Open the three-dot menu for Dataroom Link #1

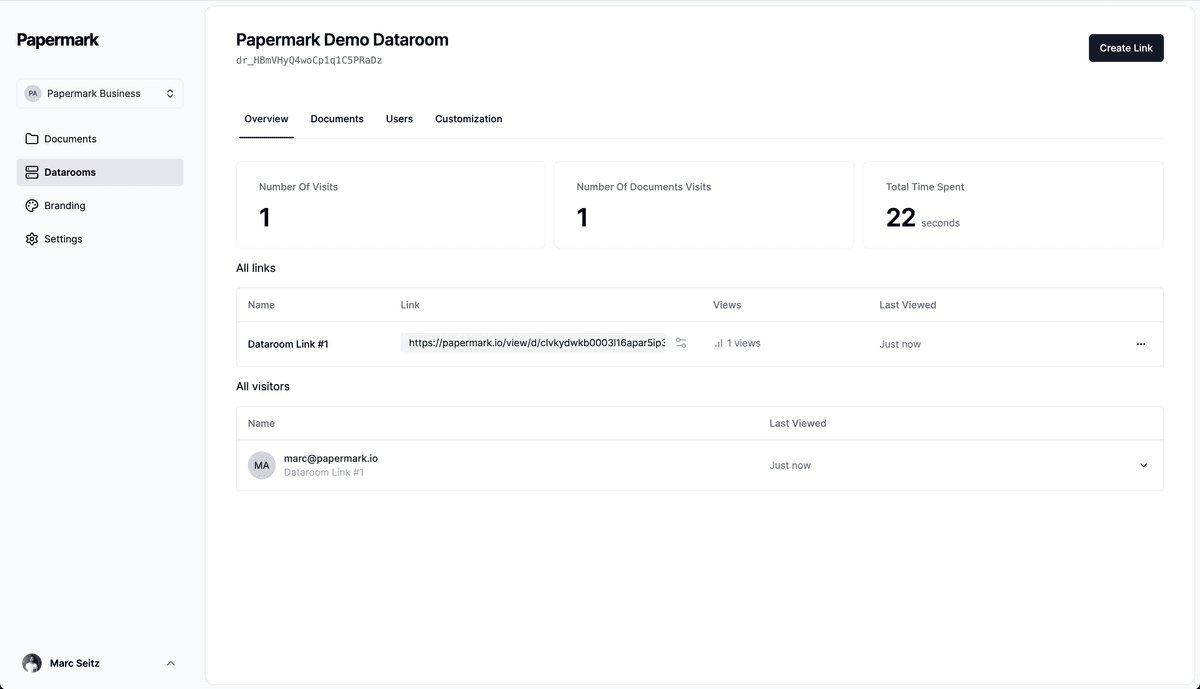coord(1141,344)
